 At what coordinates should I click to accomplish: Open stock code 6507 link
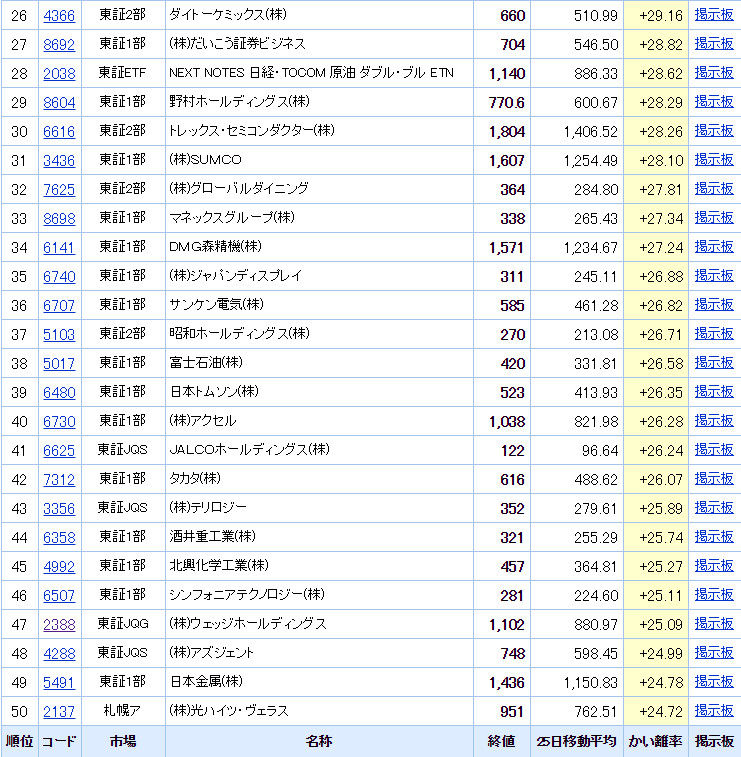(x=59, y=595)
